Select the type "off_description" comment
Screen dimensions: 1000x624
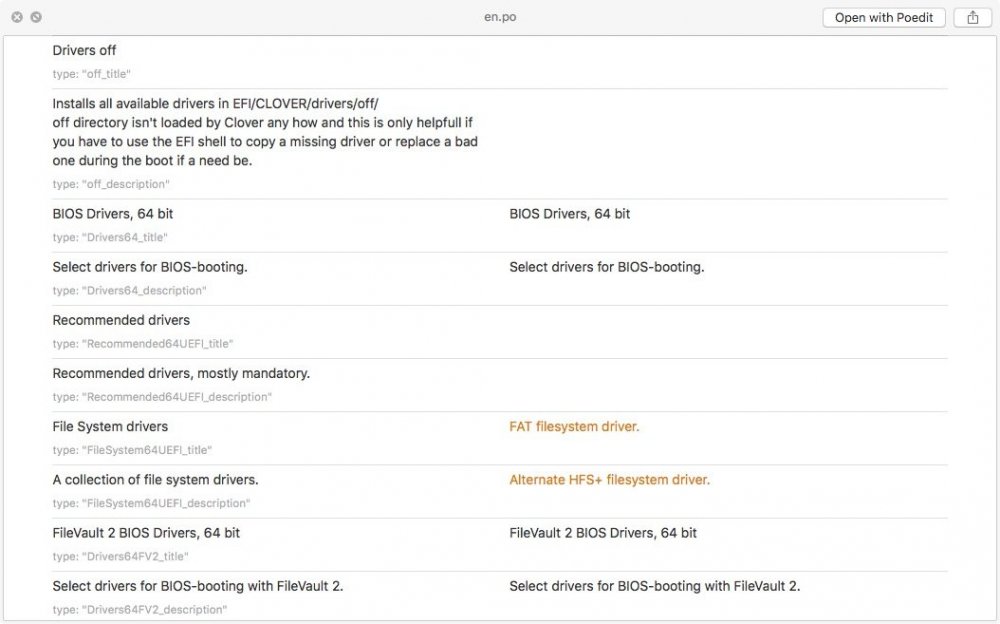tap(111, 184)
